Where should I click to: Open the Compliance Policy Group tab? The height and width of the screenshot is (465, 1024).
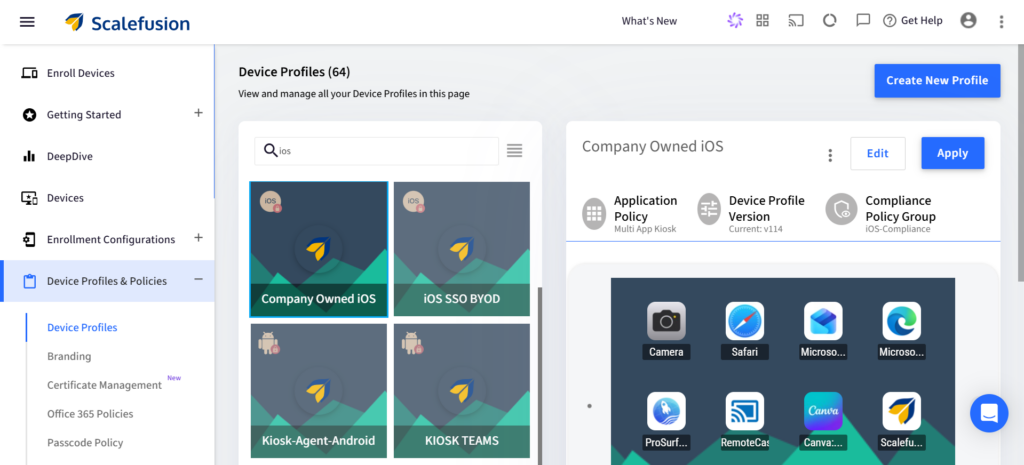click(881, 213)
